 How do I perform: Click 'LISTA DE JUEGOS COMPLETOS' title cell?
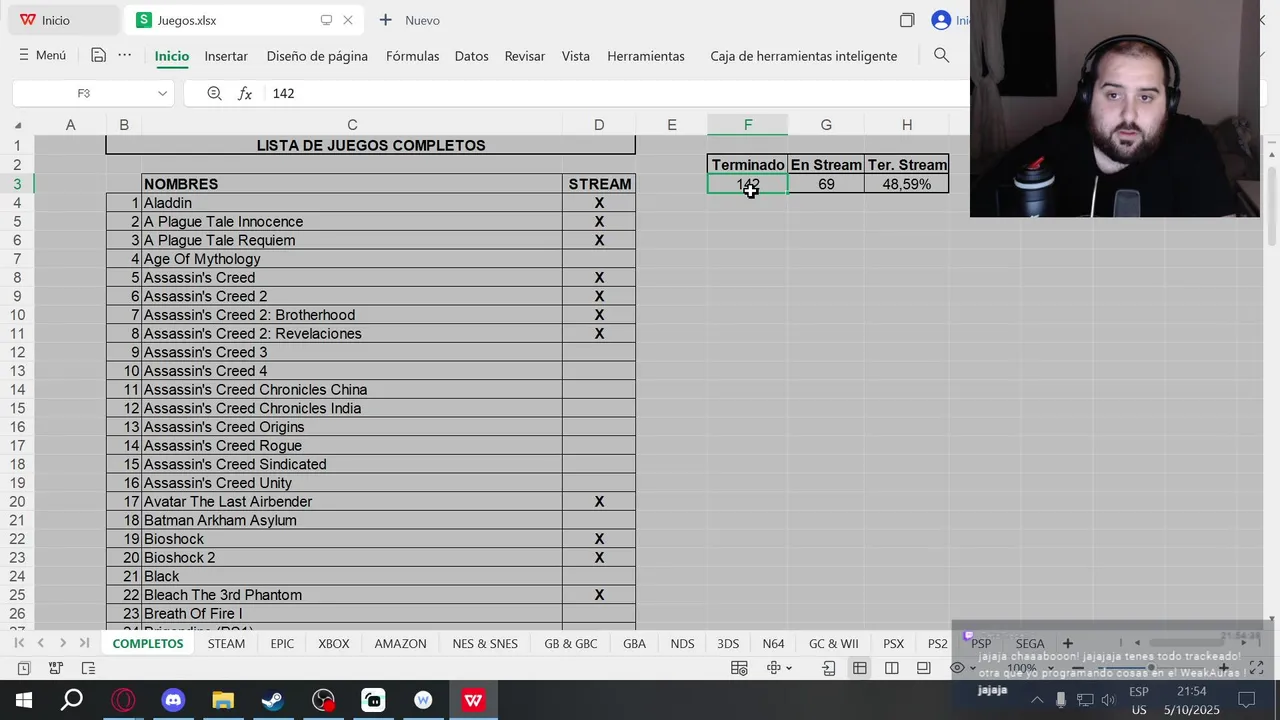click(370, 145)
